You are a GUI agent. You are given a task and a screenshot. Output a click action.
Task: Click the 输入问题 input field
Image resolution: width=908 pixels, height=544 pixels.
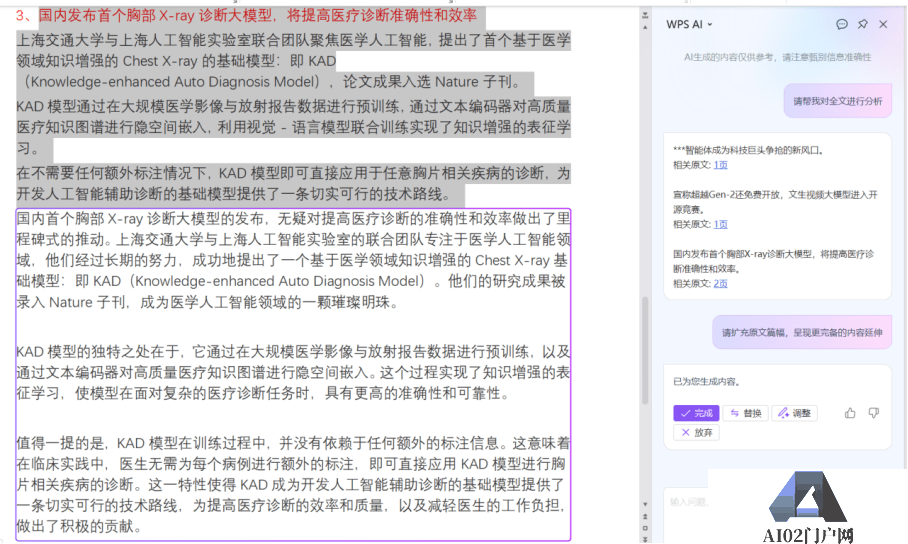[x=689, y=502]
